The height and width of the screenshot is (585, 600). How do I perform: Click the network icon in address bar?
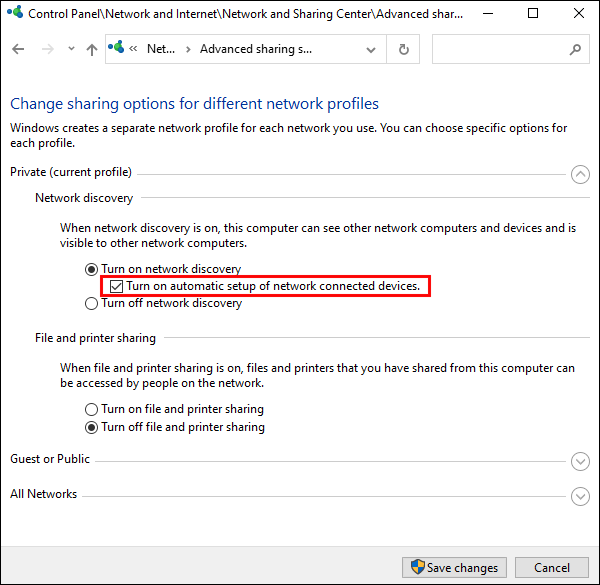pyautogui.click(x=116, y=47)
